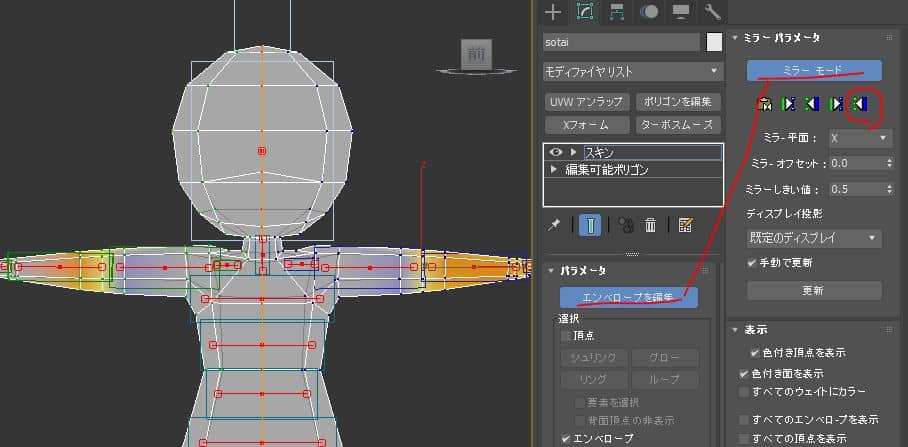The image size is (908, 447).
Task: Uncheck 手動で更新 checkbox
Action: coord(753,263)
